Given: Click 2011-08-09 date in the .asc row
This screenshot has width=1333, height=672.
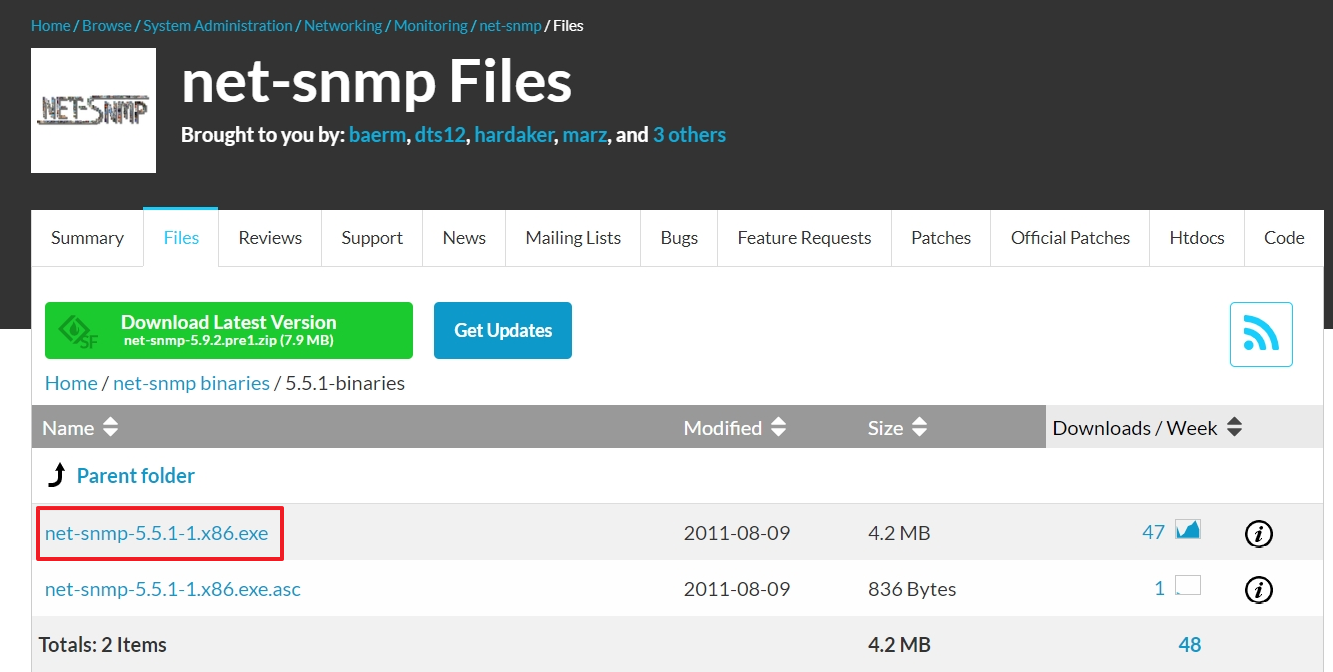Looking at the screenshot, I should coord(737,589).
